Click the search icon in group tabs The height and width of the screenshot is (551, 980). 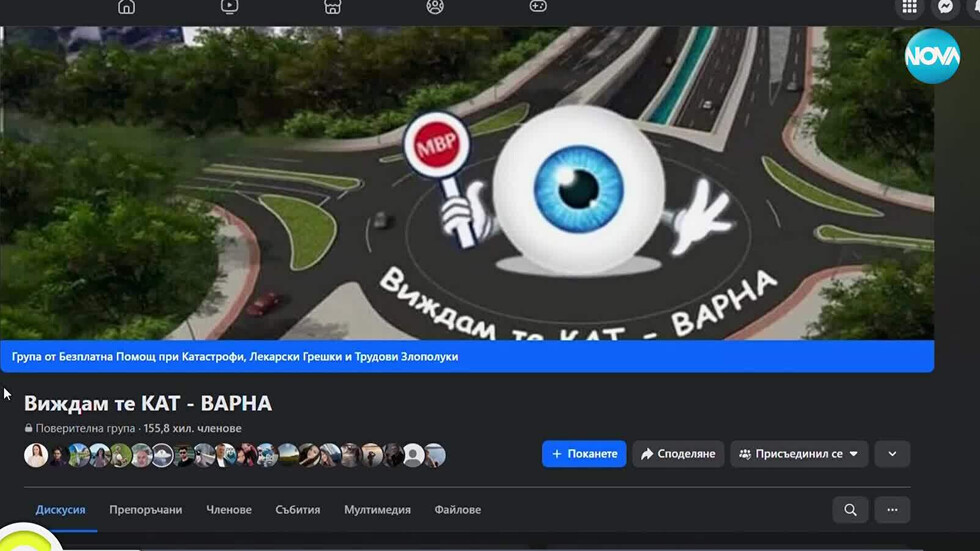point(850,510)
